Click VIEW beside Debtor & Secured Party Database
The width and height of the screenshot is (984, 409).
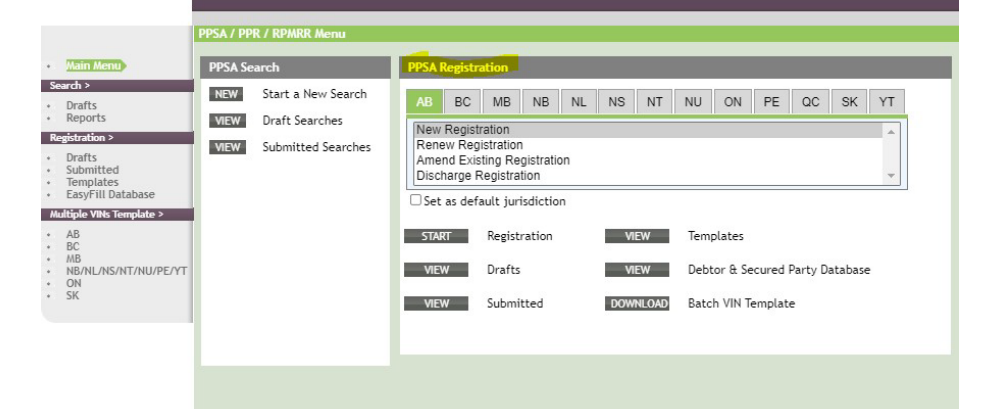click(x=637, y=270)
